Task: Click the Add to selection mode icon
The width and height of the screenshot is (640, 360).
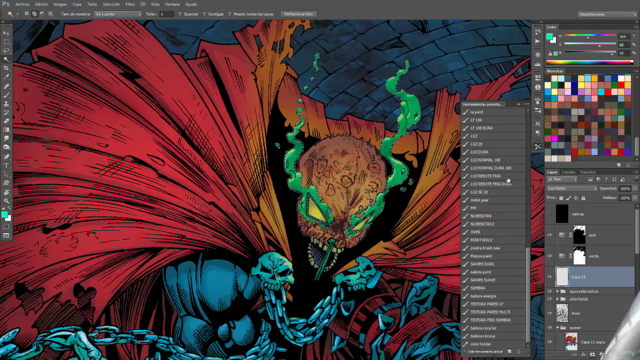Action: 34,14
